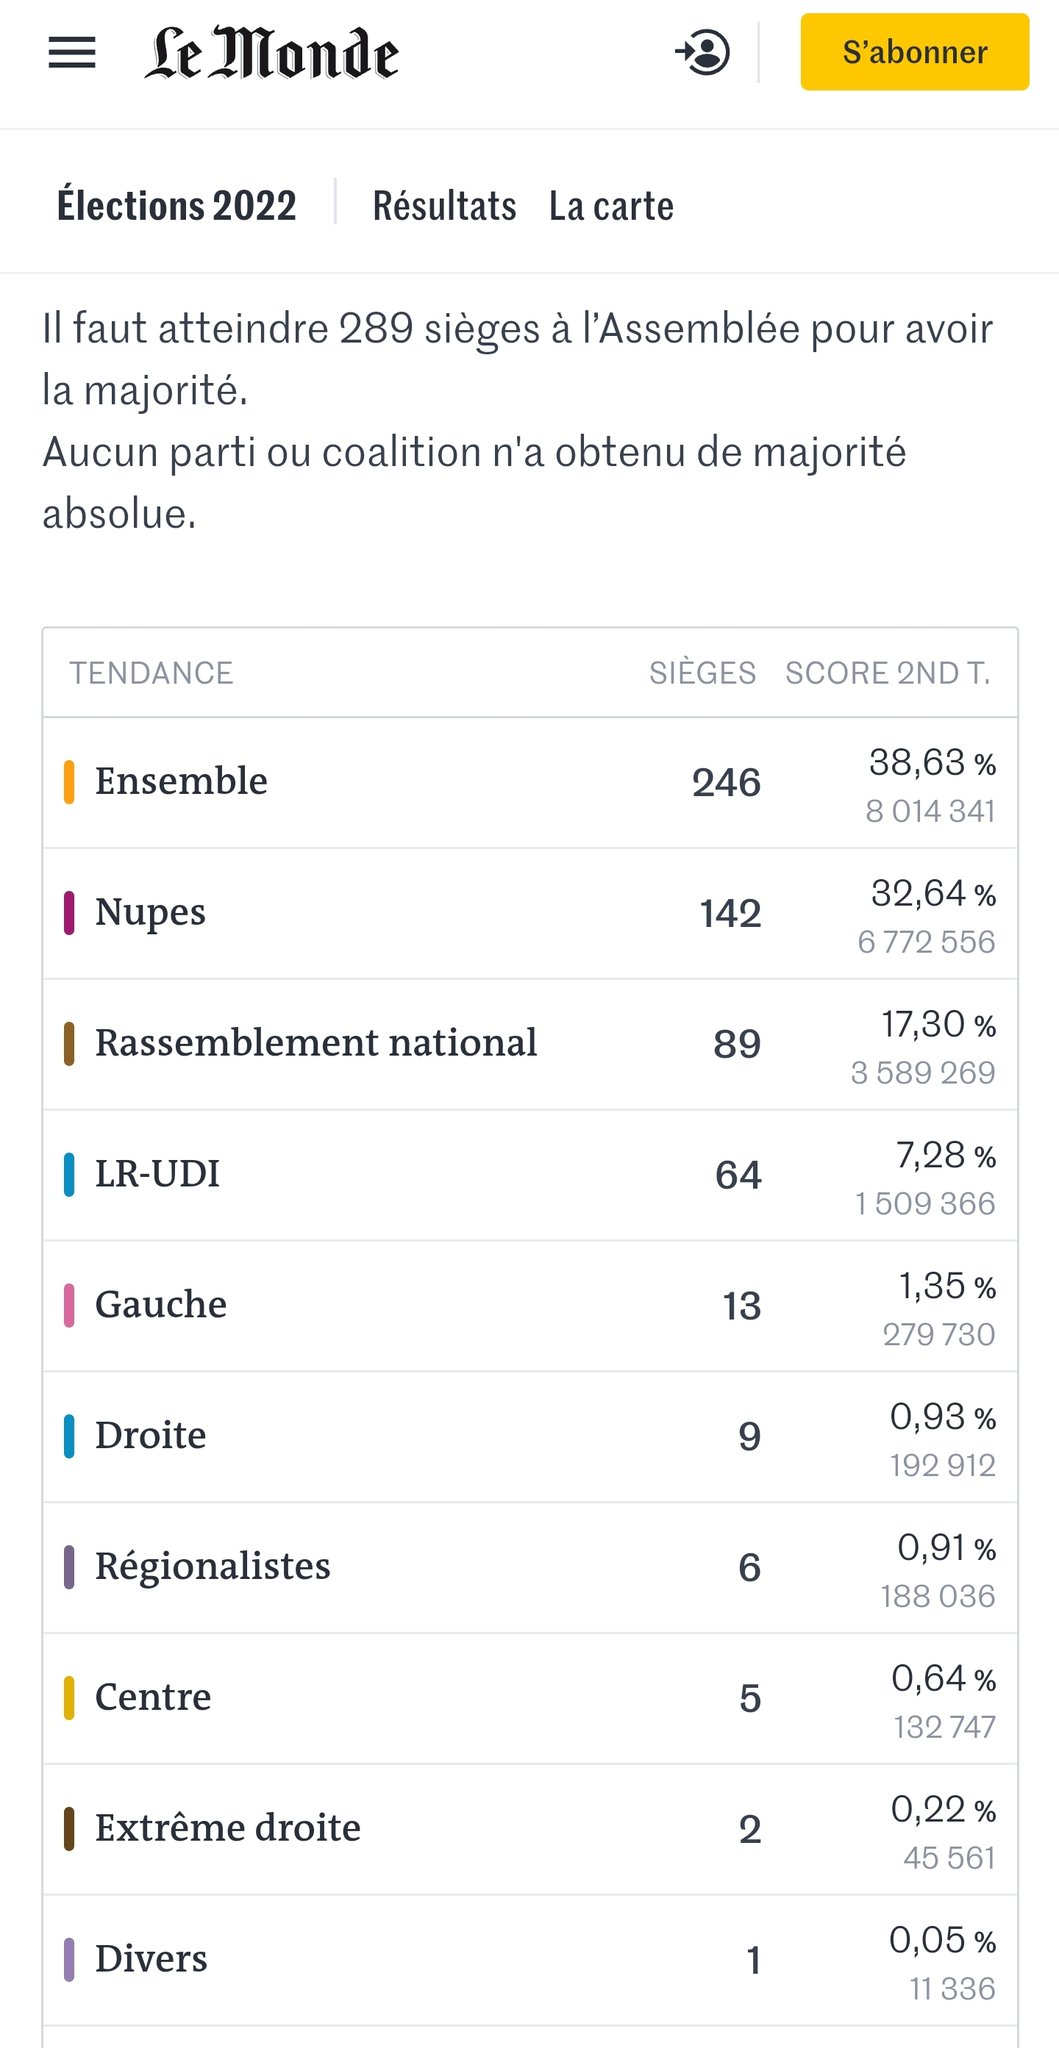Switch to La carte tab

(611, 206)
